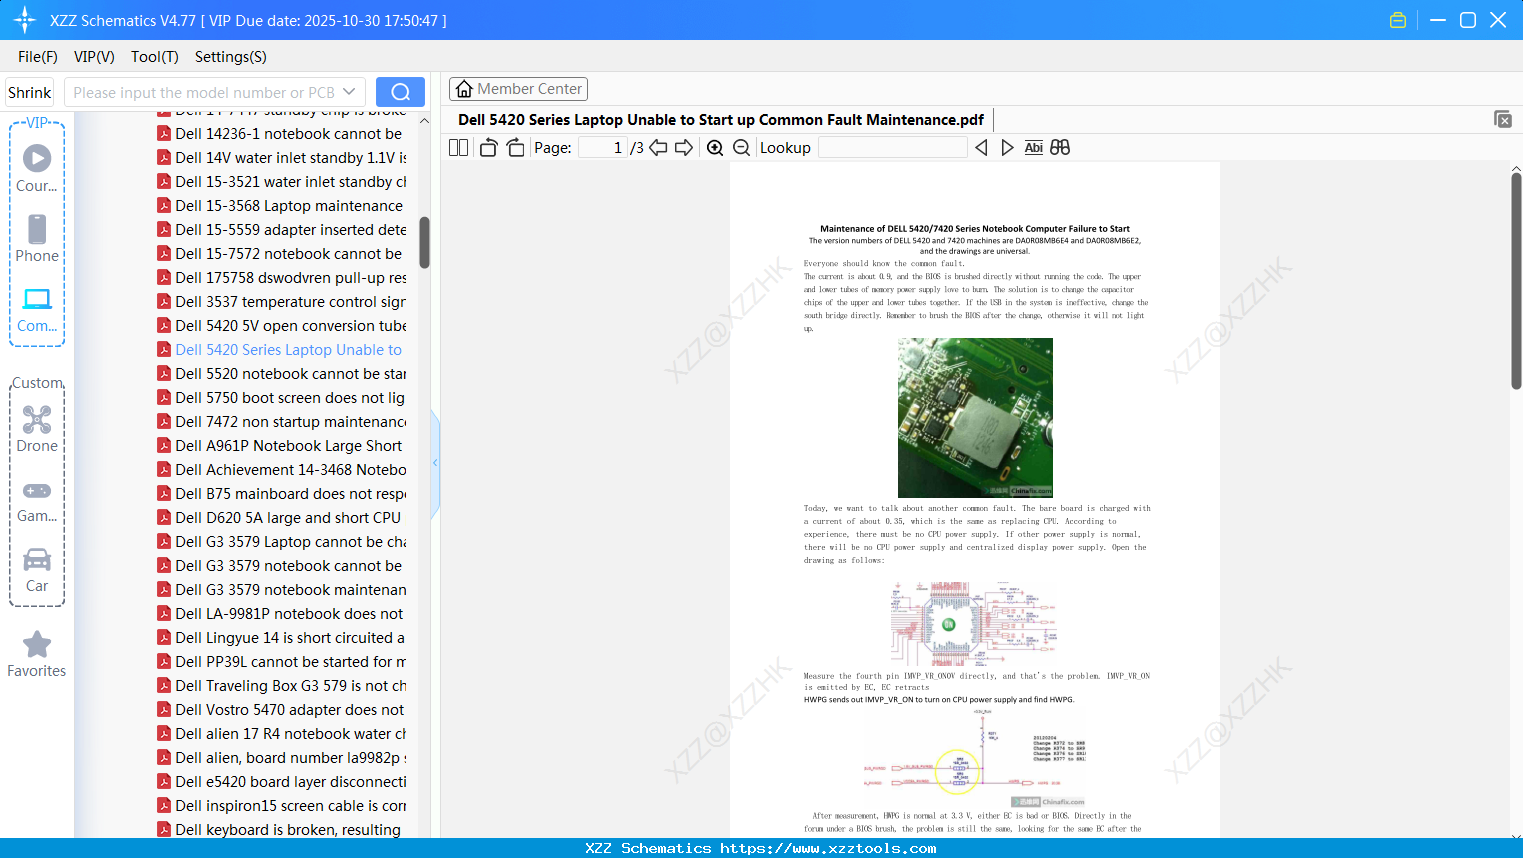Click the Page number field

click(x=604, y=148)
